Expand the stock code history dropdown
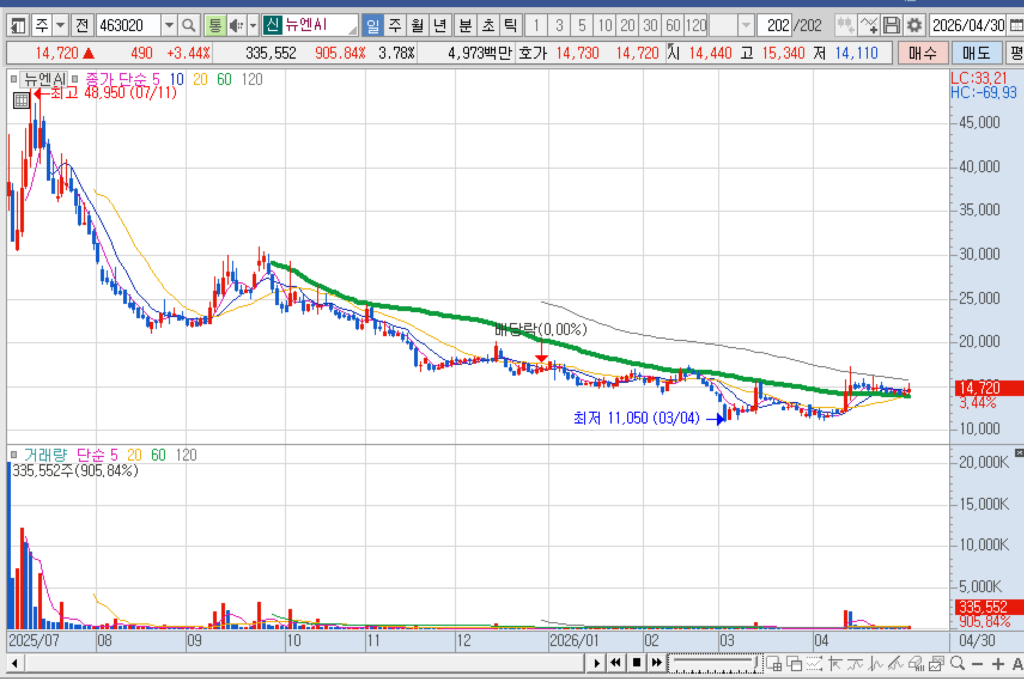1024x679 pixels. tap(169, 25)
